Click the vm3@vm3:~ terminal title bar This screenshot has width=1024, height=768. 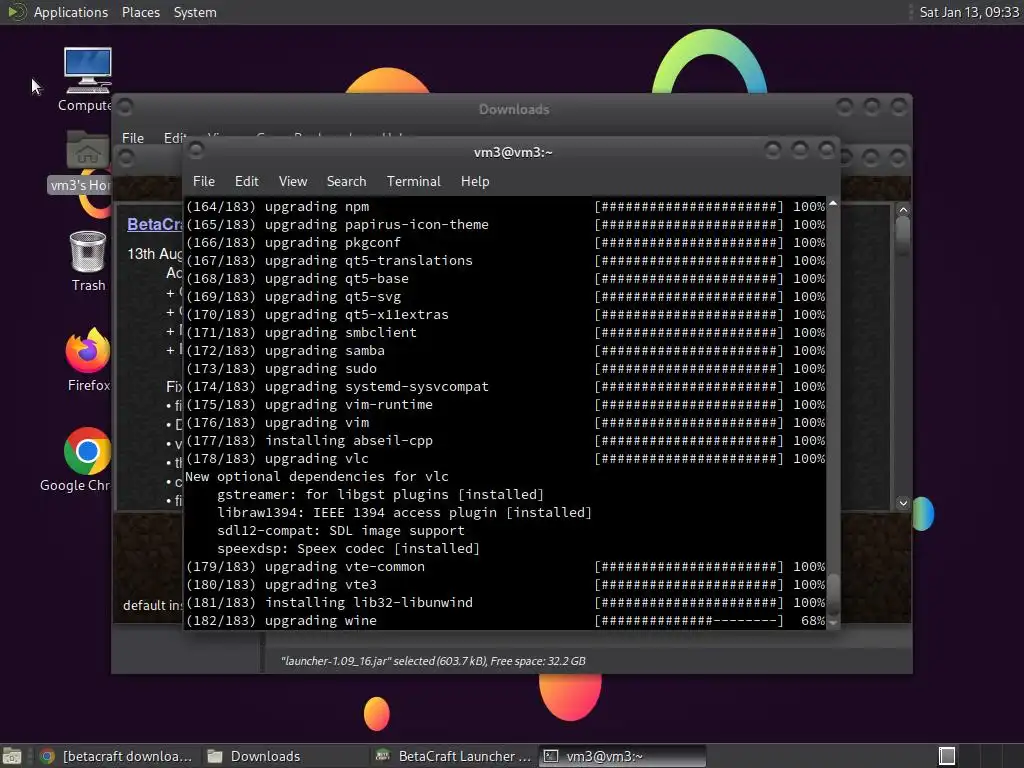click(513, 152)
